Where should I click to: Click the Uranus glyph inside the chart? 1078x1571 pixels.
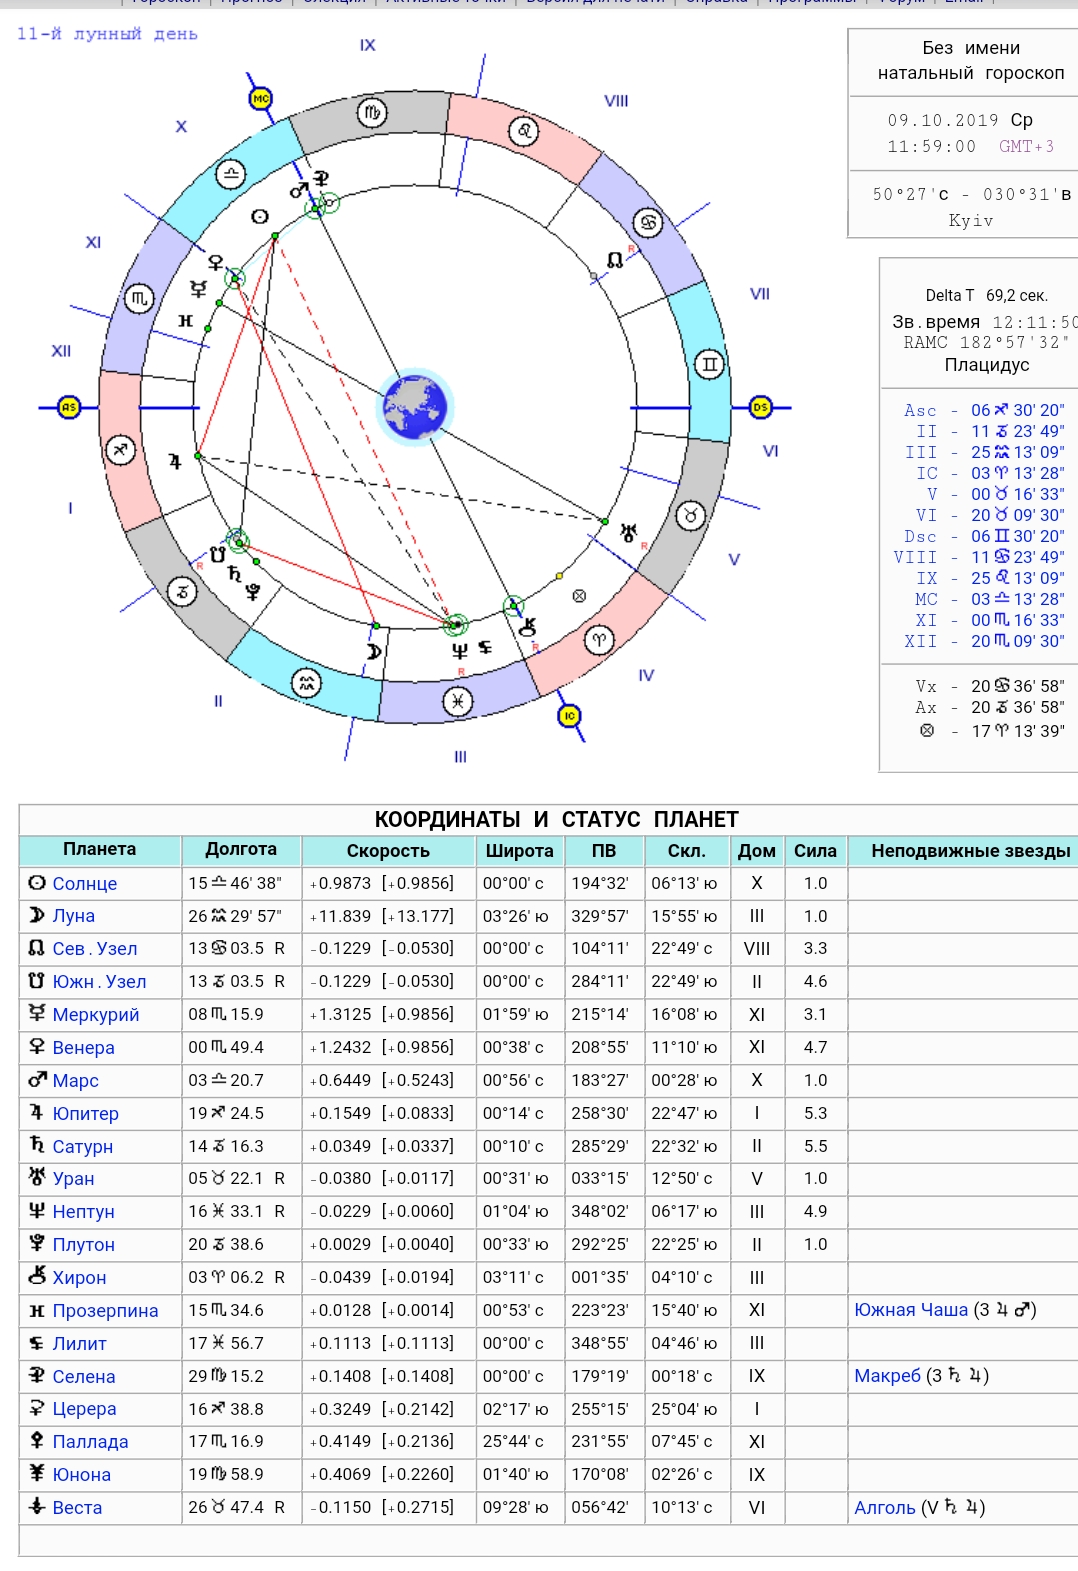coord(628,533)
